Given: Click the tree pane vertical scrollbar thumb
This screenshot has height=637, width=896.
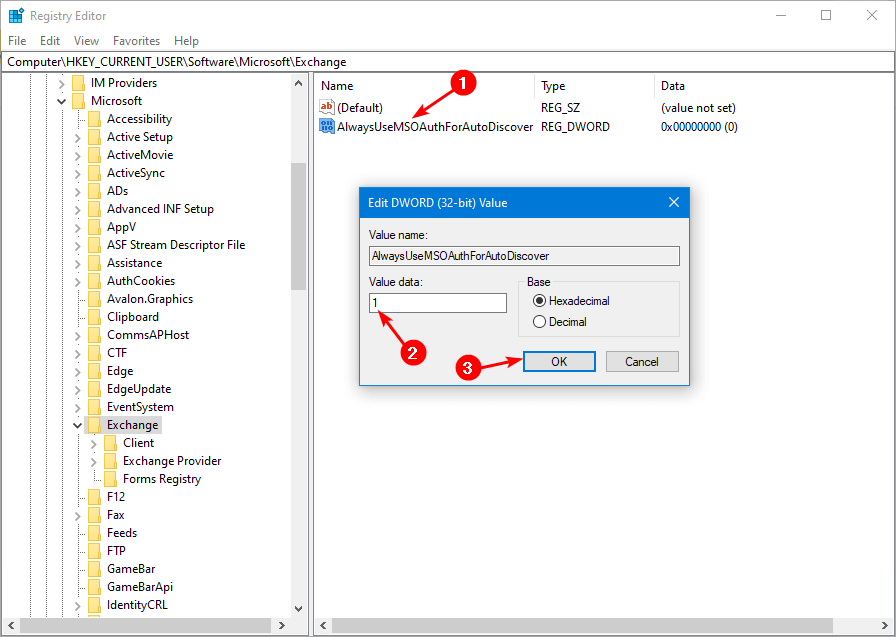Looking at the screenshot, I should click(x=298, y=226).
